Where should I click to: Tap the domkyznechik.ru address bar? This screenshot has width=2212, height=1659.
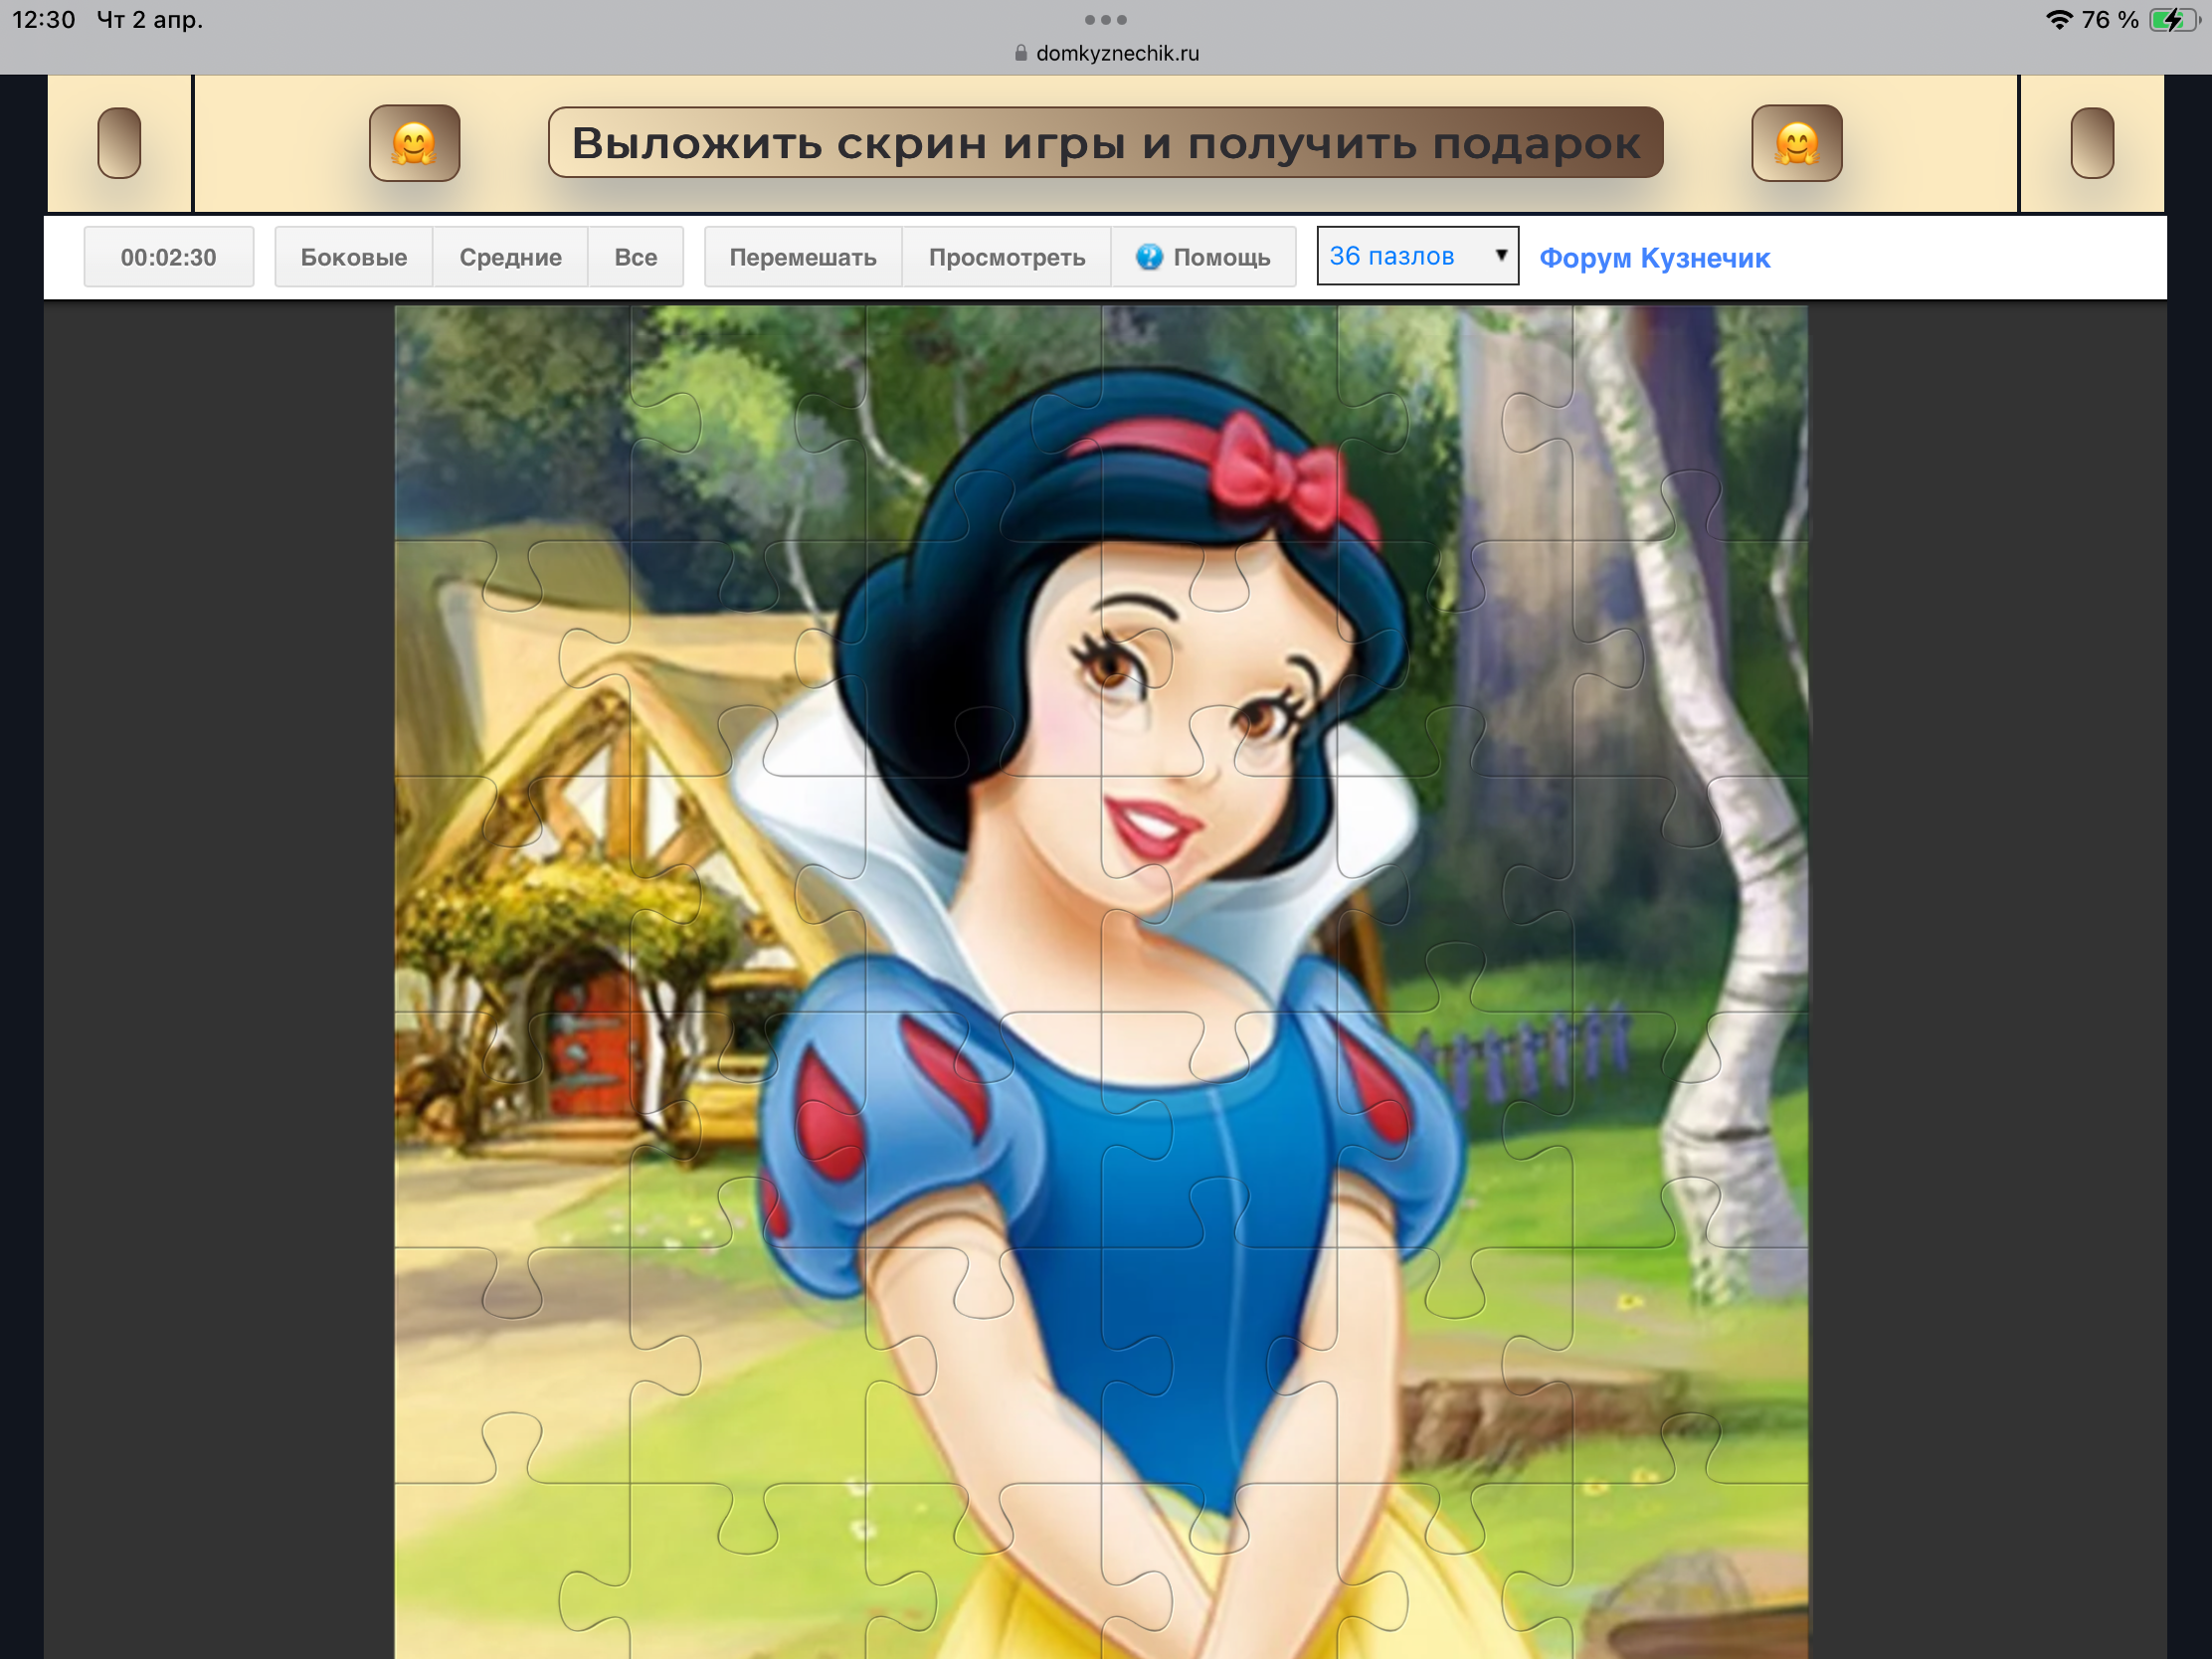pyautogui.click(x=1116, y=54)
